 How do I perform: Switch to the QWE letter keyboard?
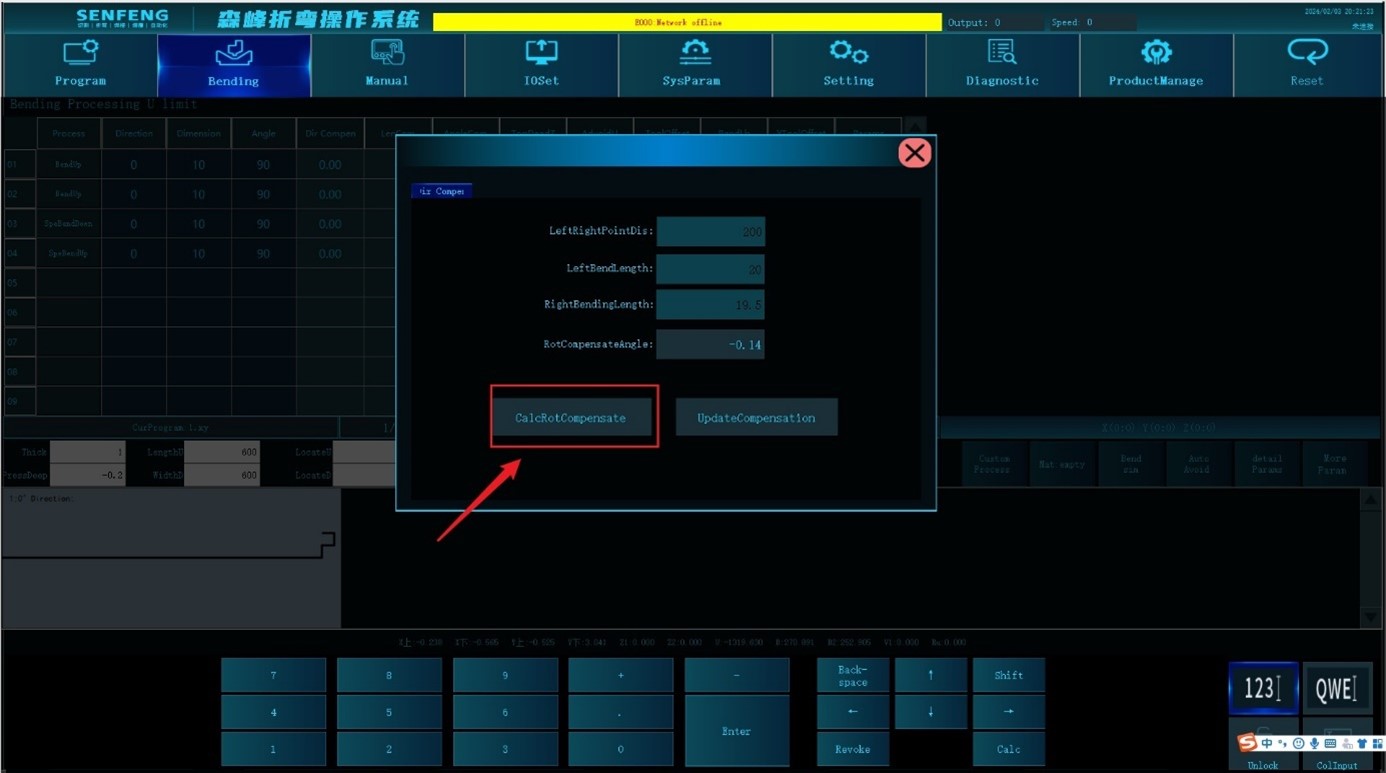(x=1337, y=688)
